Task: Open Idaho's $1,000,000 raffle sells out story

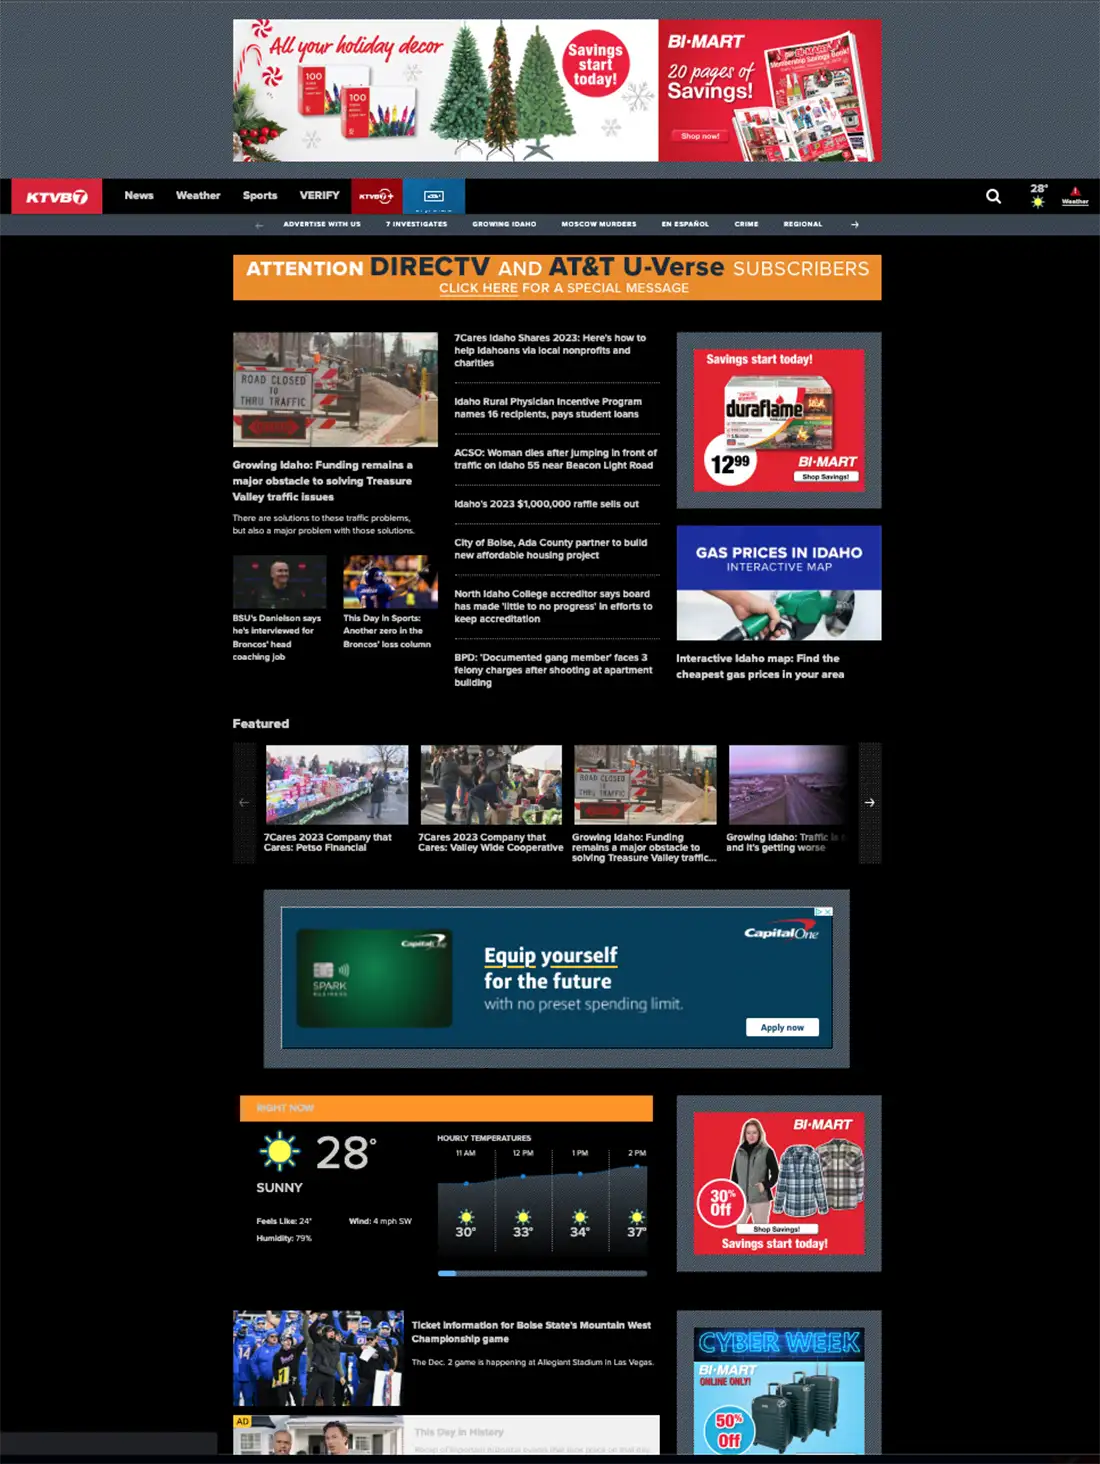Action: [x=546, y=504]
